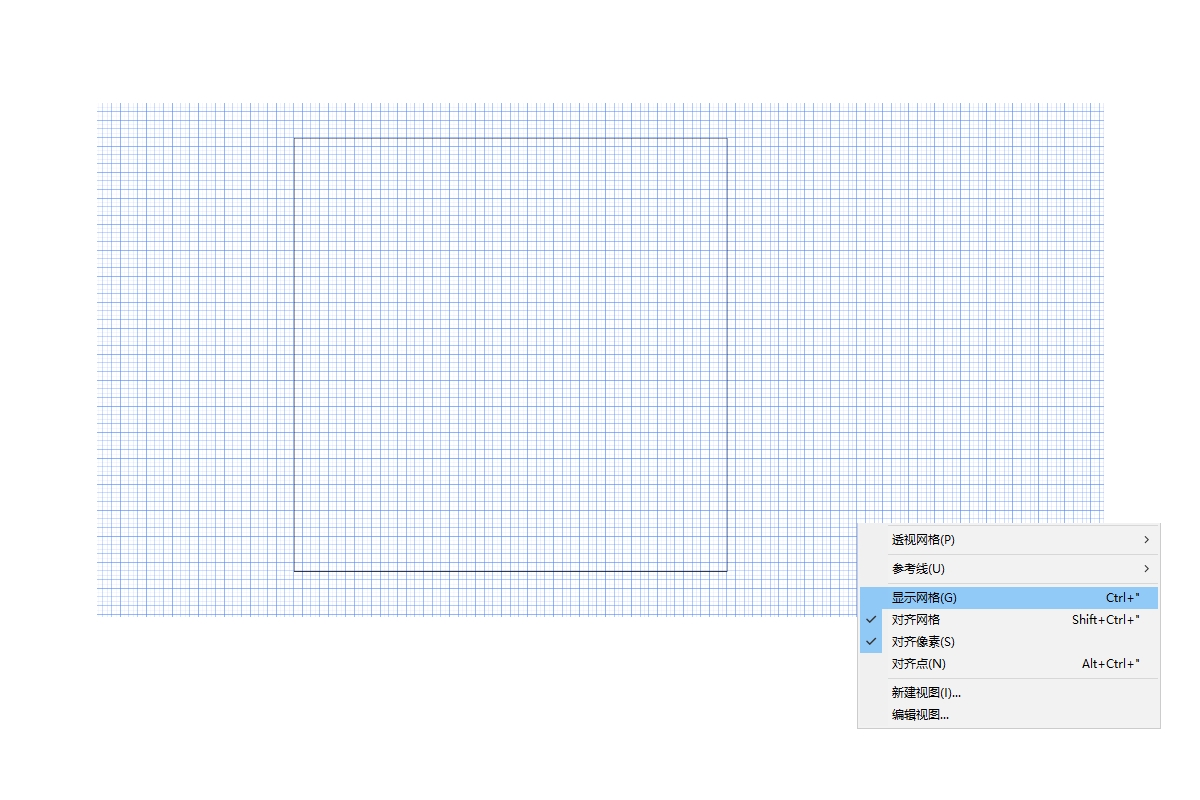Click the Alt+Ctrl+" shortcut label
Screen dimensions: 1200x800
point(1110,664)
